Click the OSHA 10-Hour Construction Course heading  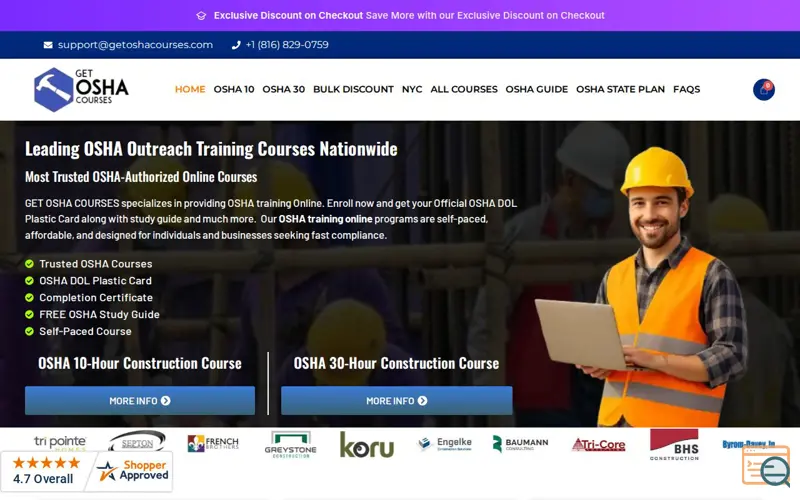(x=140, y=363)
